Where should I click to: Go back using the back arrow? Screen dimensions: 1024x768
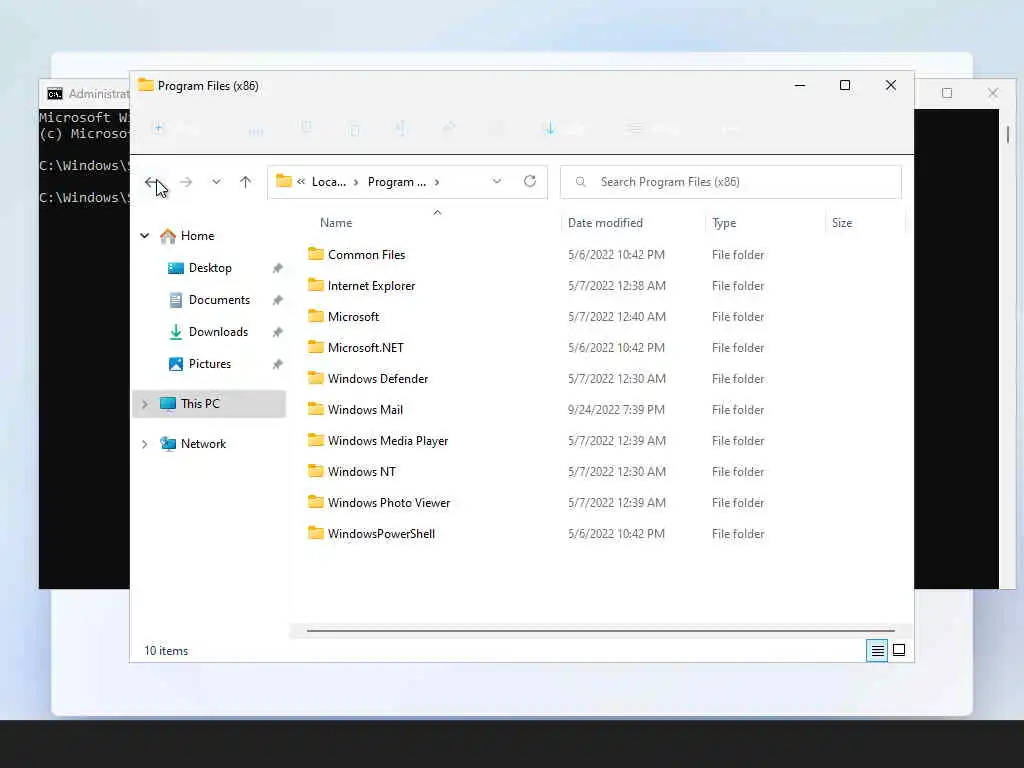pos(152,182)
